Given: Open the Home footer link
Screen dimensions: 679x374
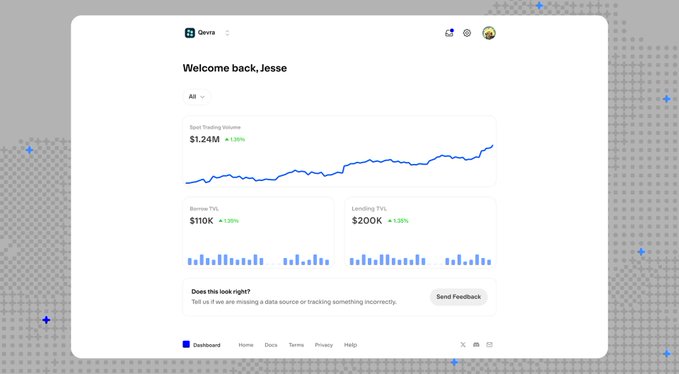Looking at the screenshot, I should [246, 345].
